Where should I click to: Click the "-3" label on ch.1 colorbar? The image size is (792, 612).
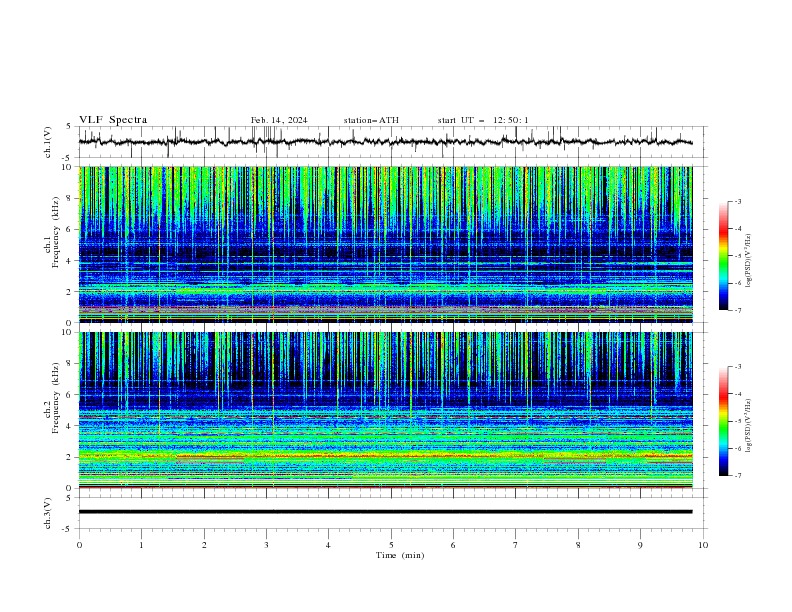click(738, 201)
